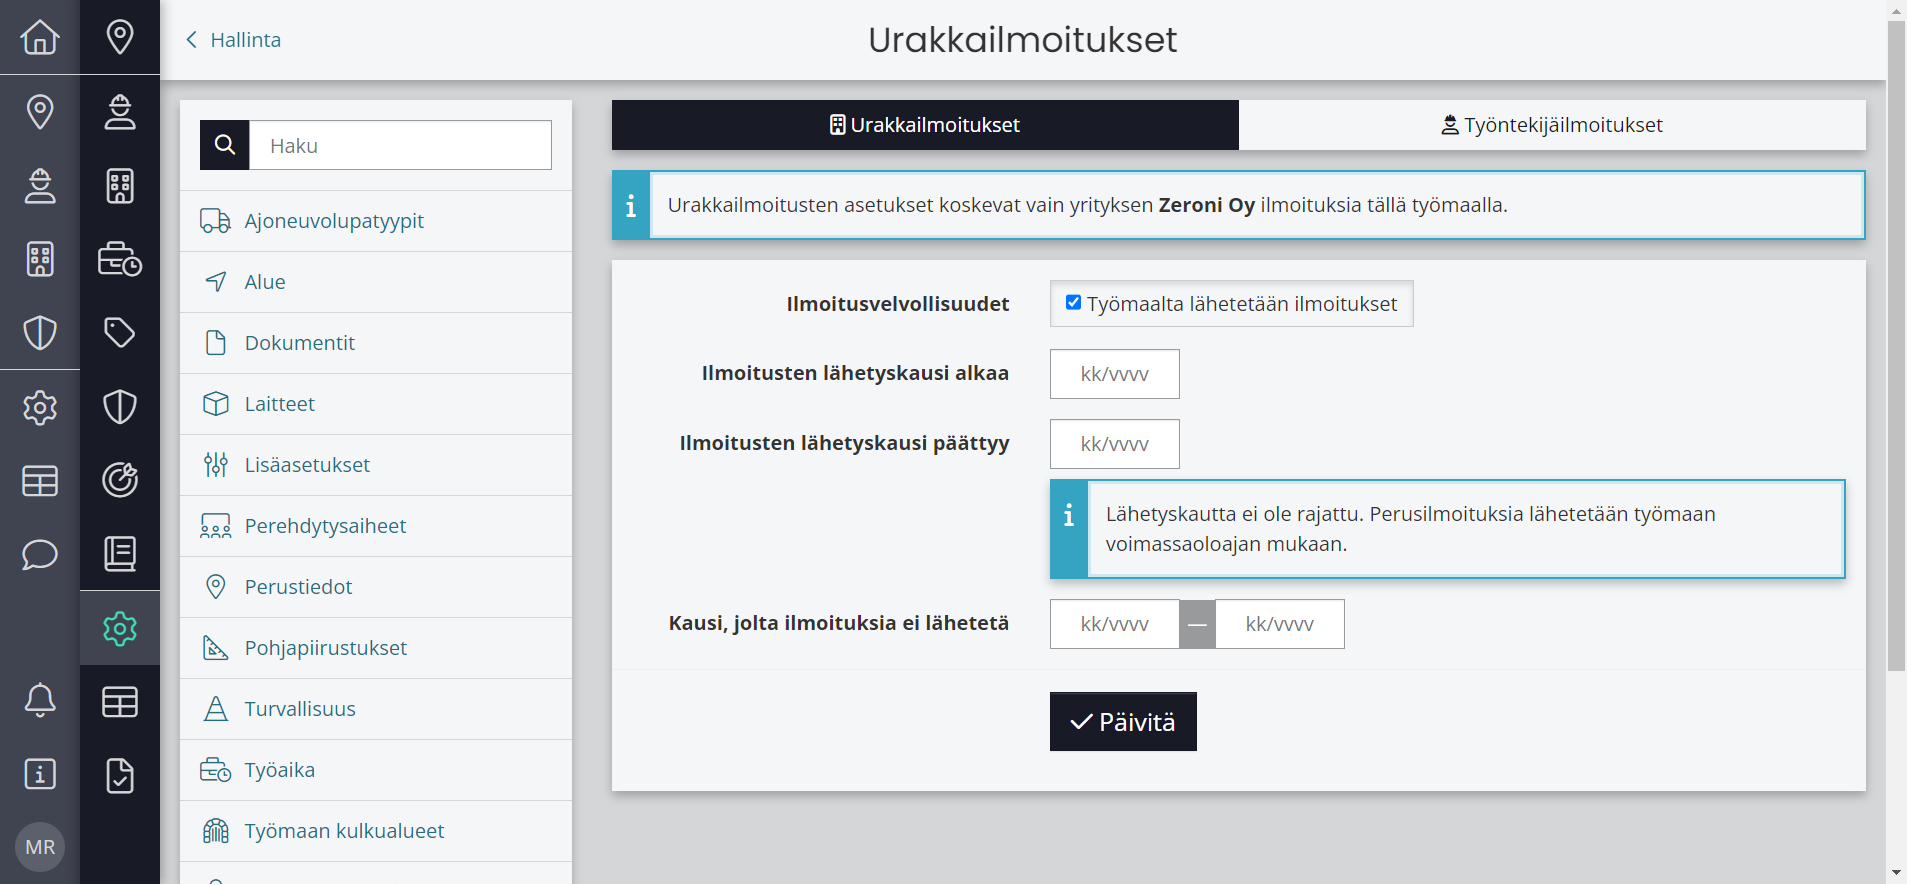Open the chat bubble messages icon
Image resolution: width=1907 pixels, height=884 pixels.
coord(40,554)
